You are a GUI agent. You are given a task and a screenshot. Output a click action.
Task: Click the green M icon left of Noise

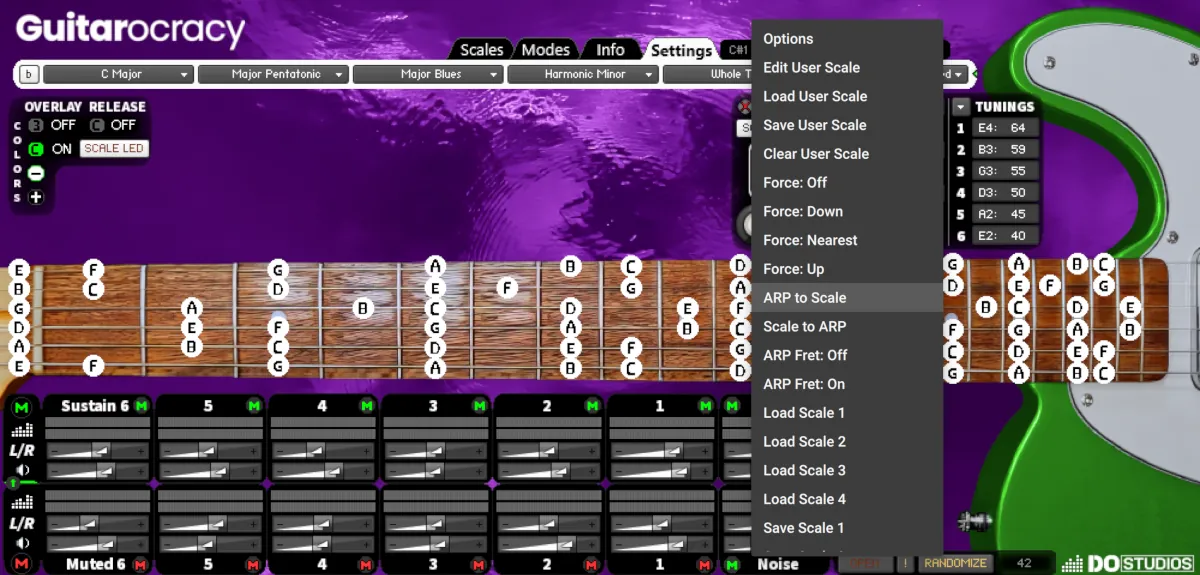coord(733,565)
